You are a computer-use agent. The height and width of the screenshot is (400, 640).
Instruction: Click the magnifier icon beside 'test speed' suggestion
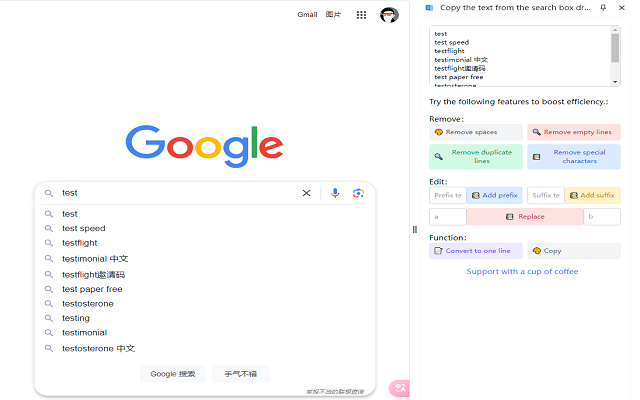tap(49, 229)
